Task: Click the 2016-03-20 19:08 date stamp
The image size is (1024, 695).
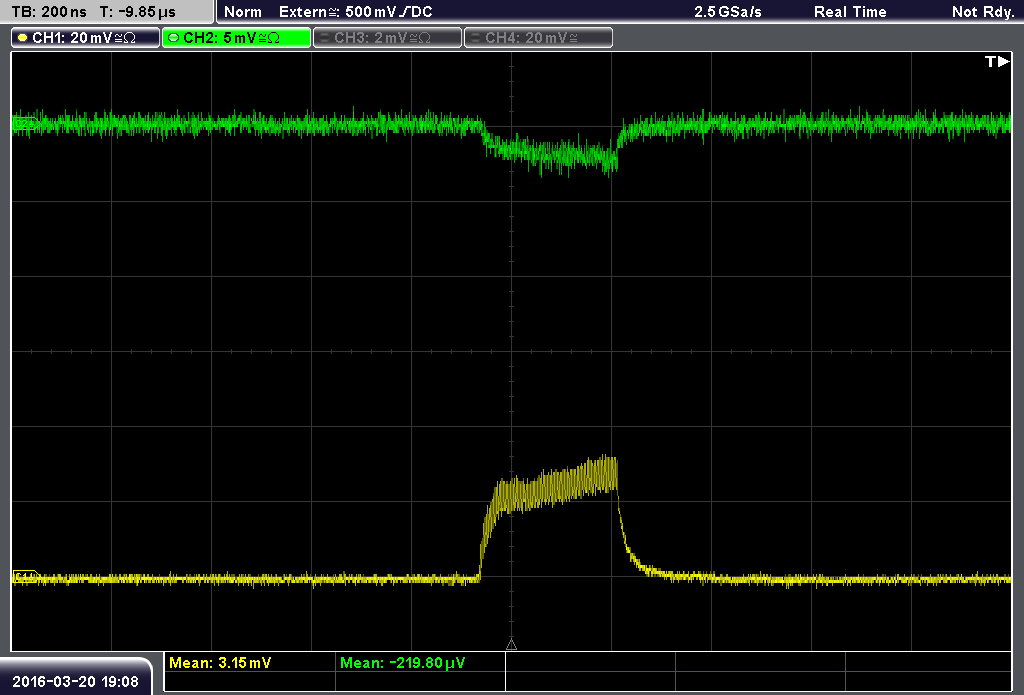Action: click(75, 681)
